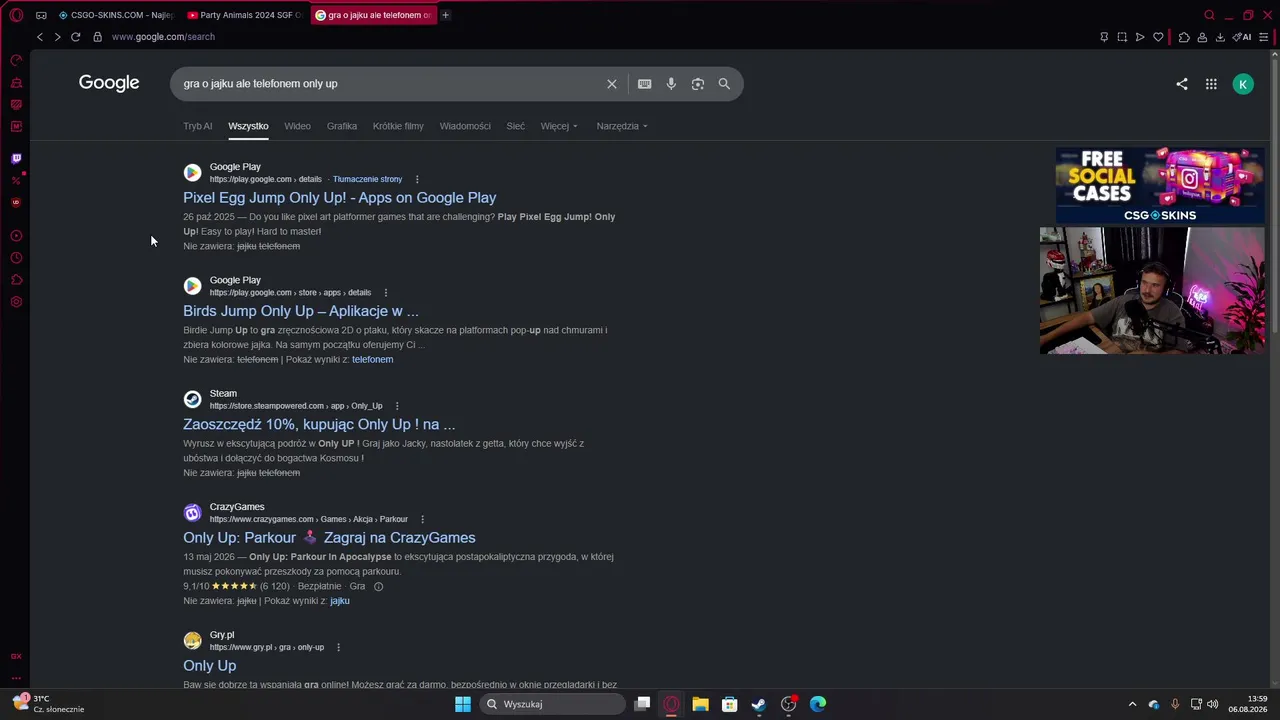The width and height of the screenshot is (1280, 720).
Task: Open sidebar settings gear icon
Action: coord(16,302)
